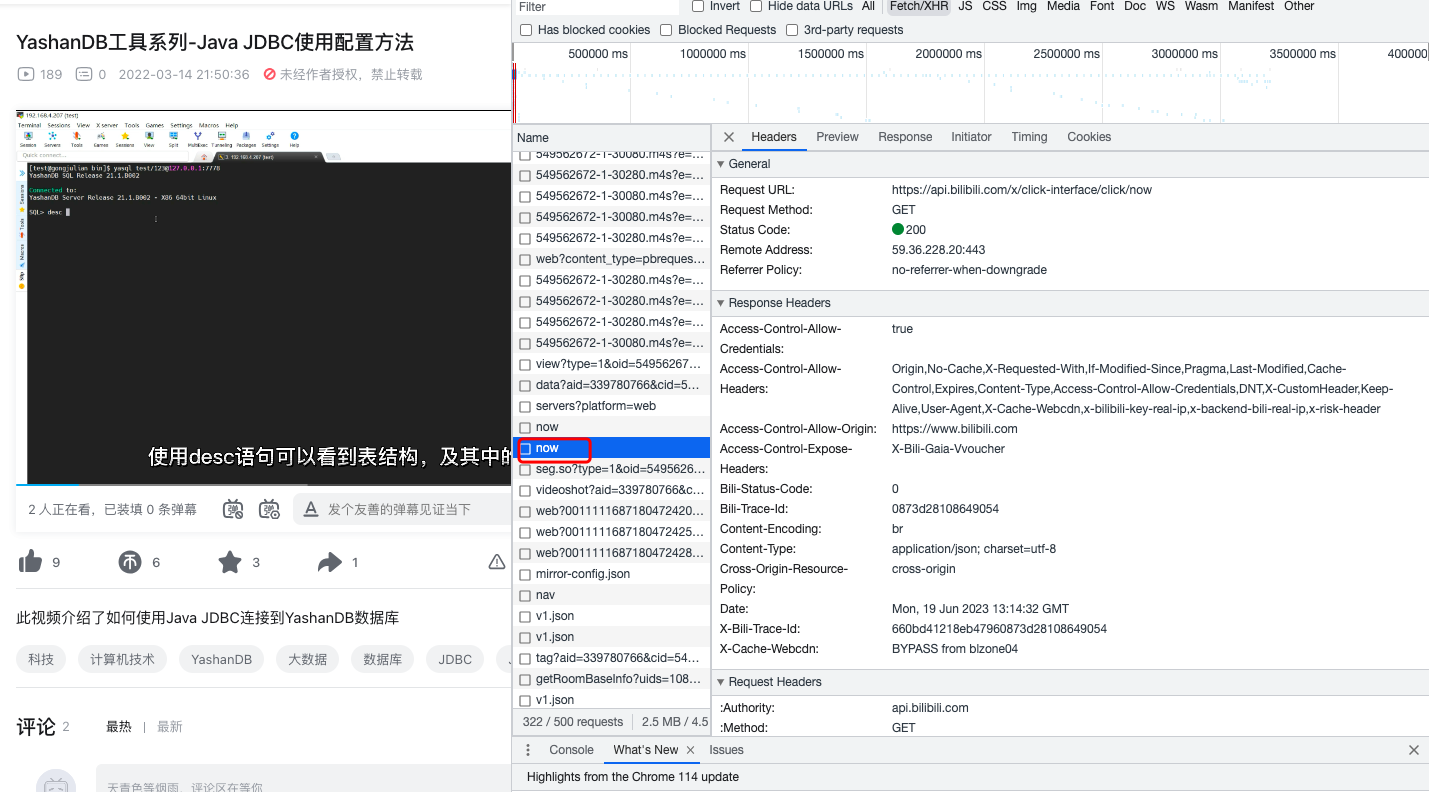Open the DevTools drawer three-dot menu
This screenshot has width=1429, height=792.
tap(529, 750)
